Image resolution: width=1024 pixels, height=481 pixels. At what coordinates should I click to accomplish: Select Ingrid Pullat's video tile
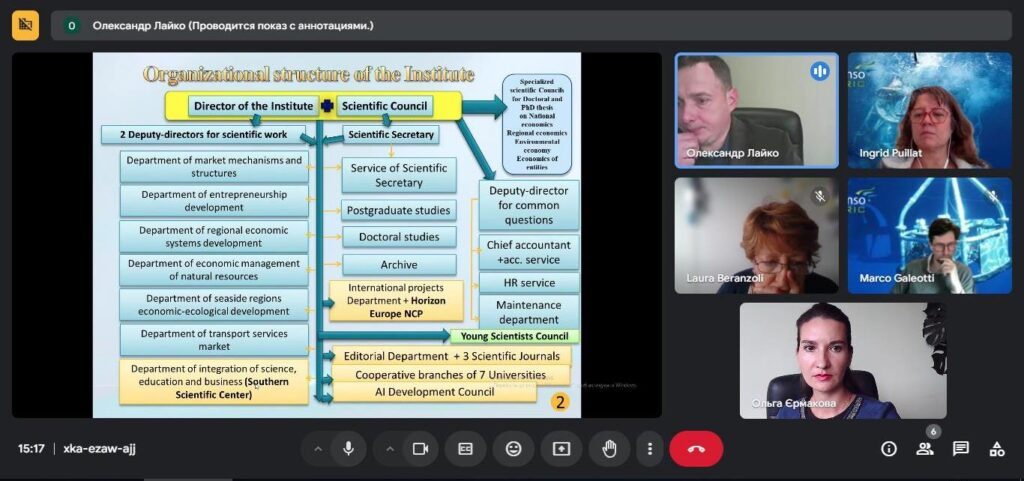pyautogui.click(x=915, y=110)
